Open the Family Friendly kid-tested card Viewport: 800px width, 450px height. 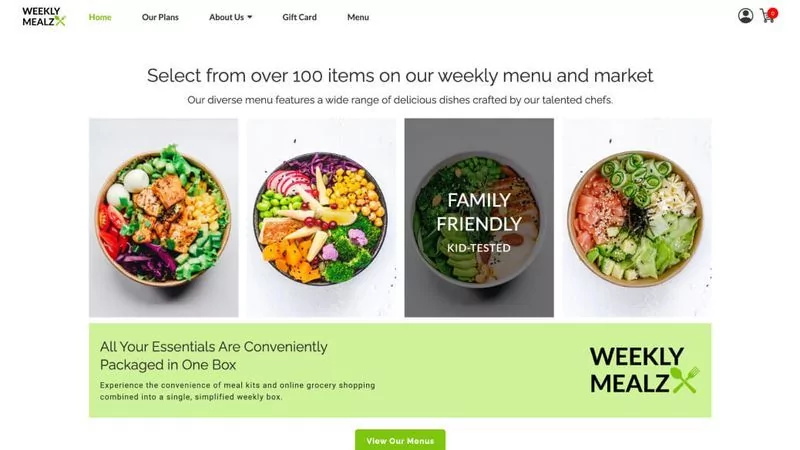pyautogui.click(x=479, y=218)
